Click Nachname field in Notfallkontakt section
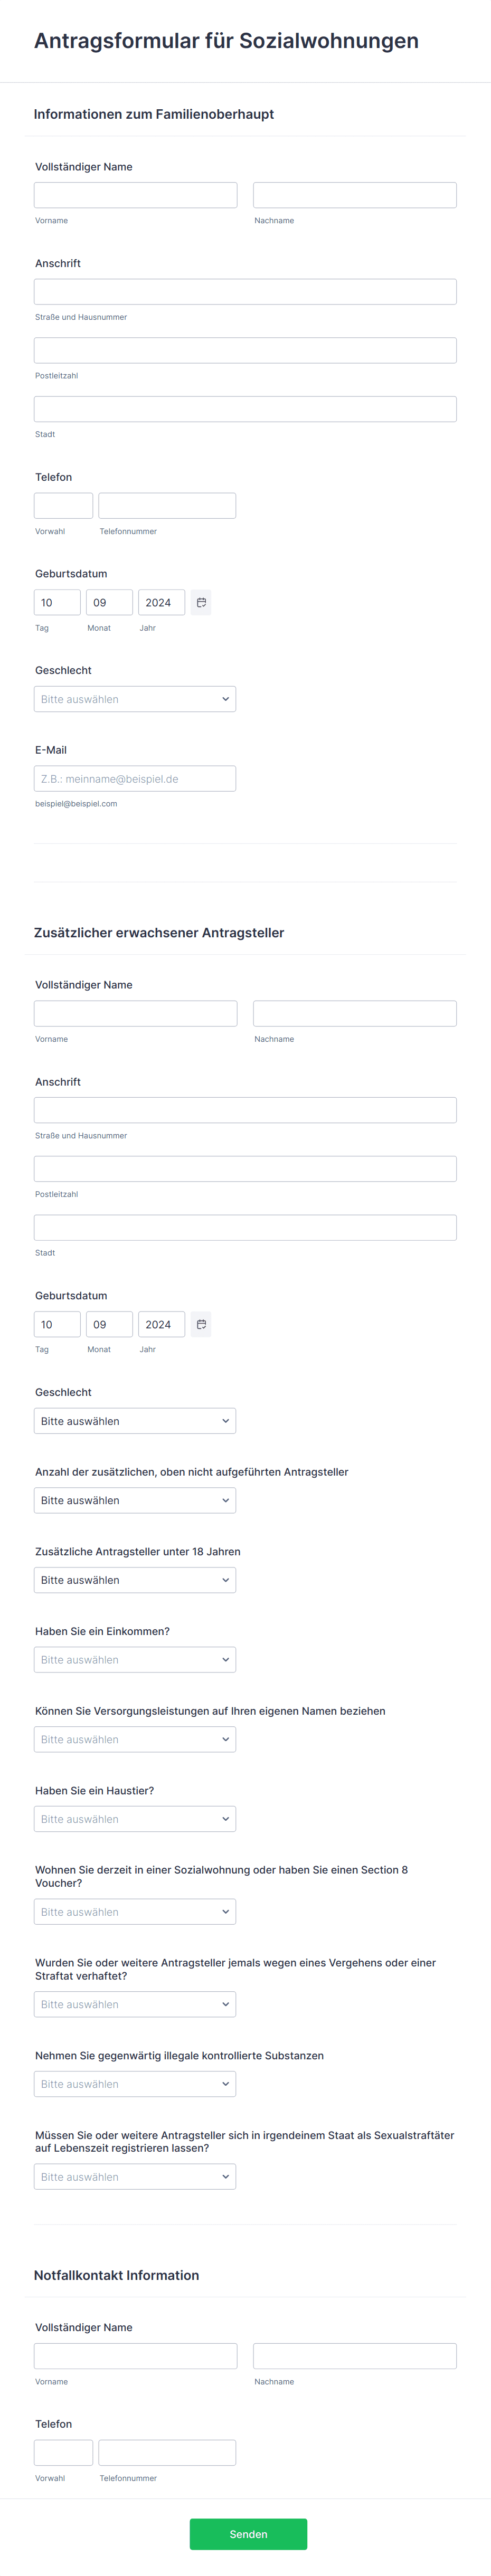This screenshot has height=2576, width=491. pyautogui.click(x=354, y=2356)
